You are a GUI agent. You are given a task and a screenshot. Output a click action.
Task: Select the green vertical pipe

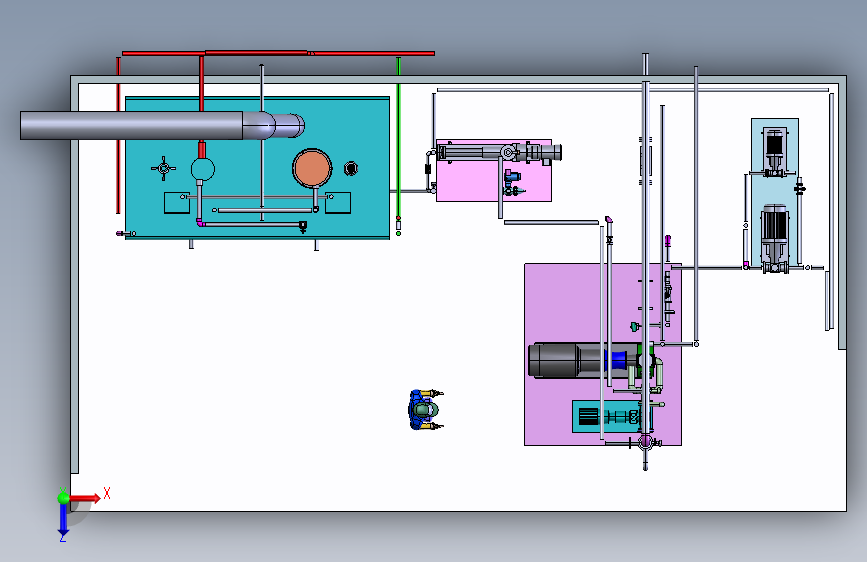(398, 137)
